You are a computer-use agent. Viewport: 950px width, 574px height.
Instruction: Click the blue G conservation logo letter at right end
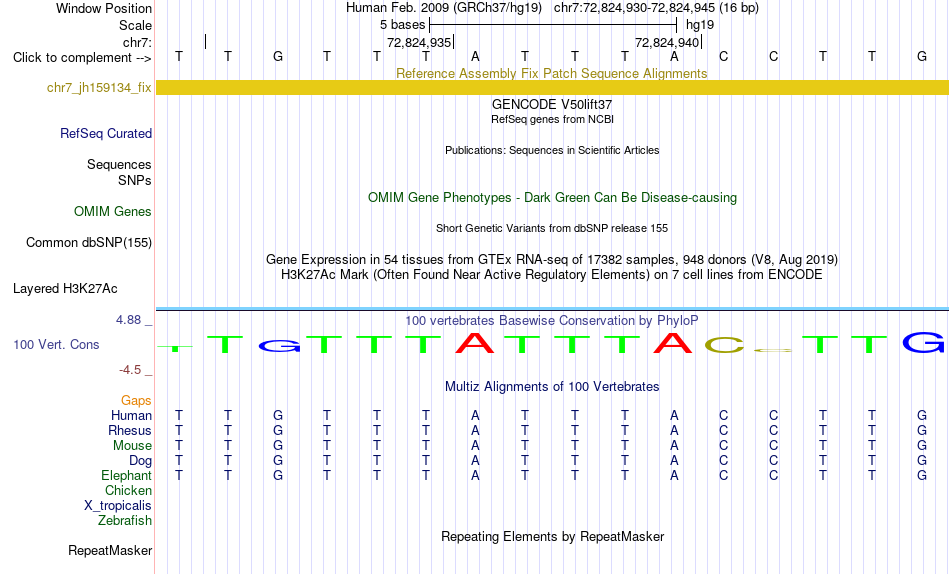pos(923,343)
